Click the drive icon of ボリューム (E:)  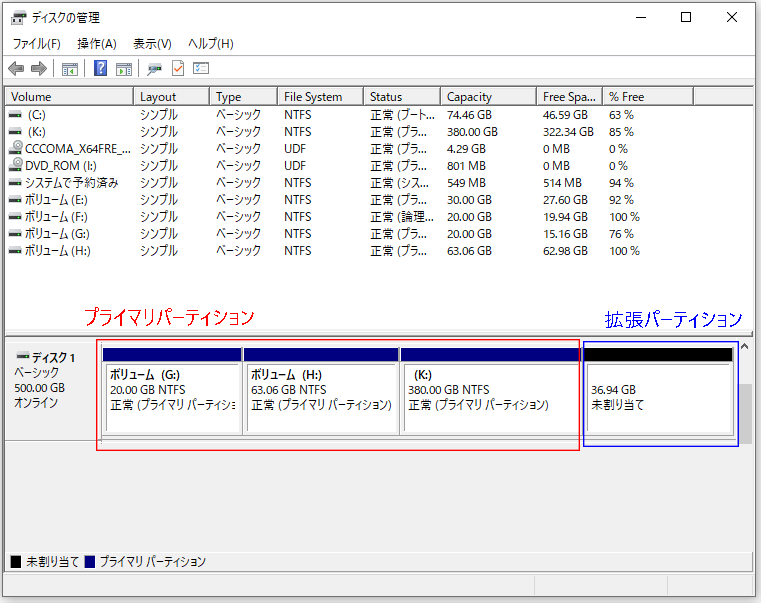click(16, 200)
